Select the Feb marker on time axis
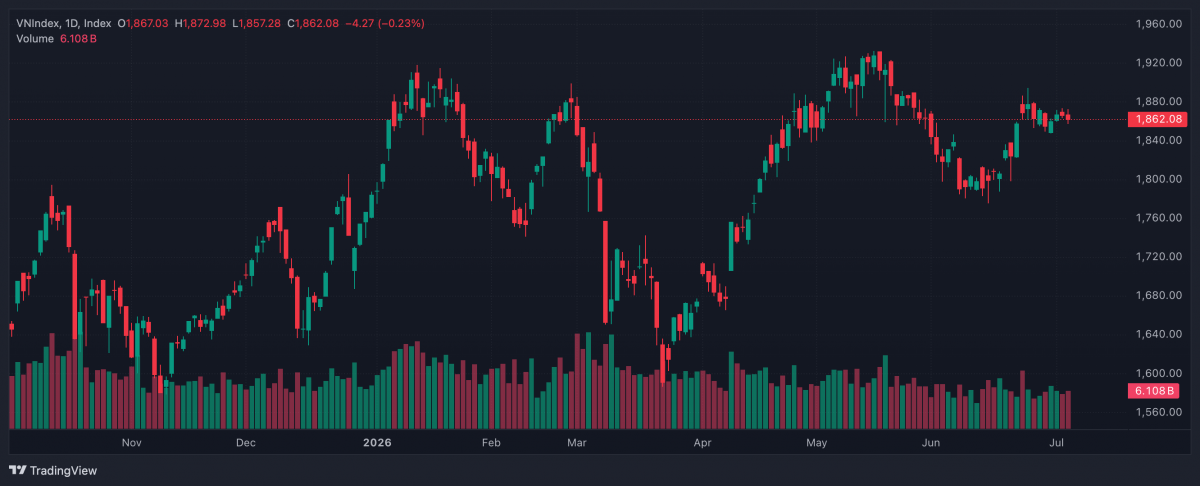 (490, 441)
